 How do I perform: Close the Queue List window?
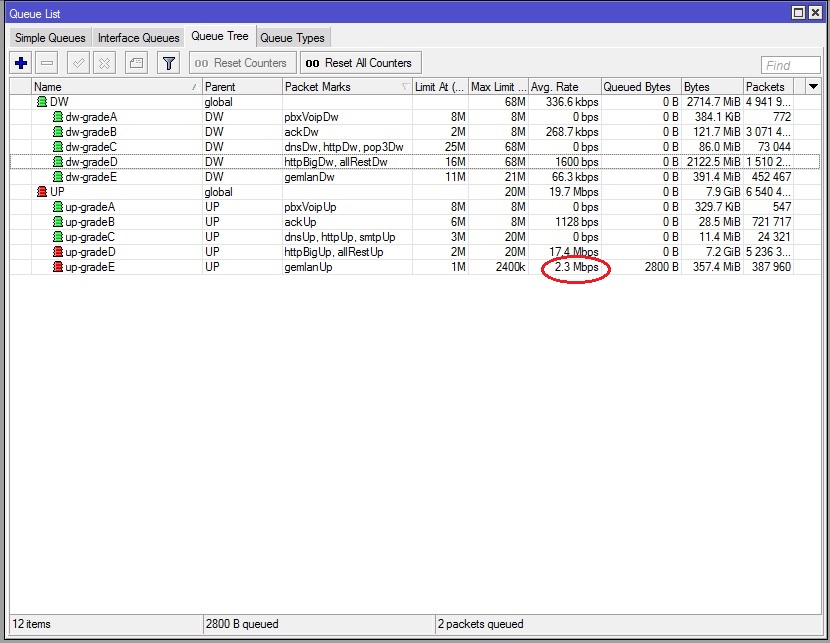pyautogui.click(x=815, y=13)
